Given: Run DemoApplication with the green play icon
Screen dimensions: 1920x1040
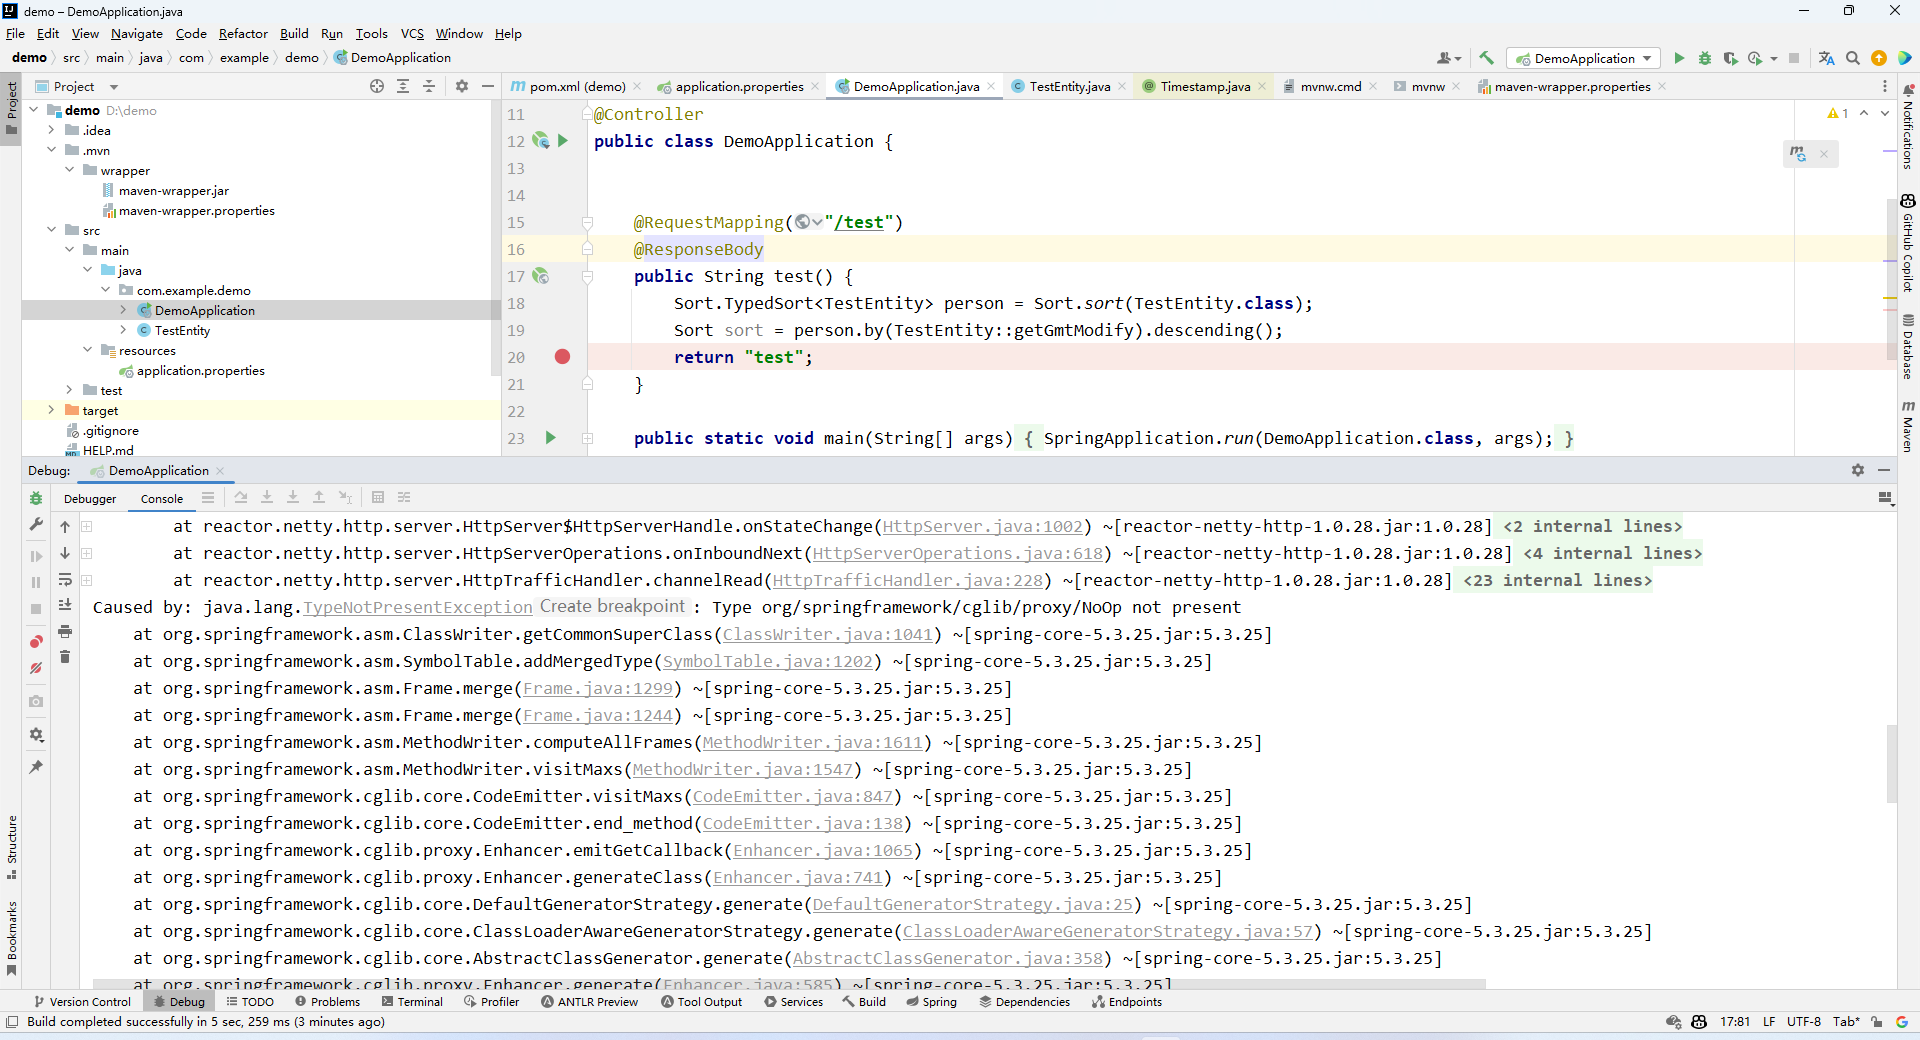Looking at the screenshot, I should click(1679, 58).
